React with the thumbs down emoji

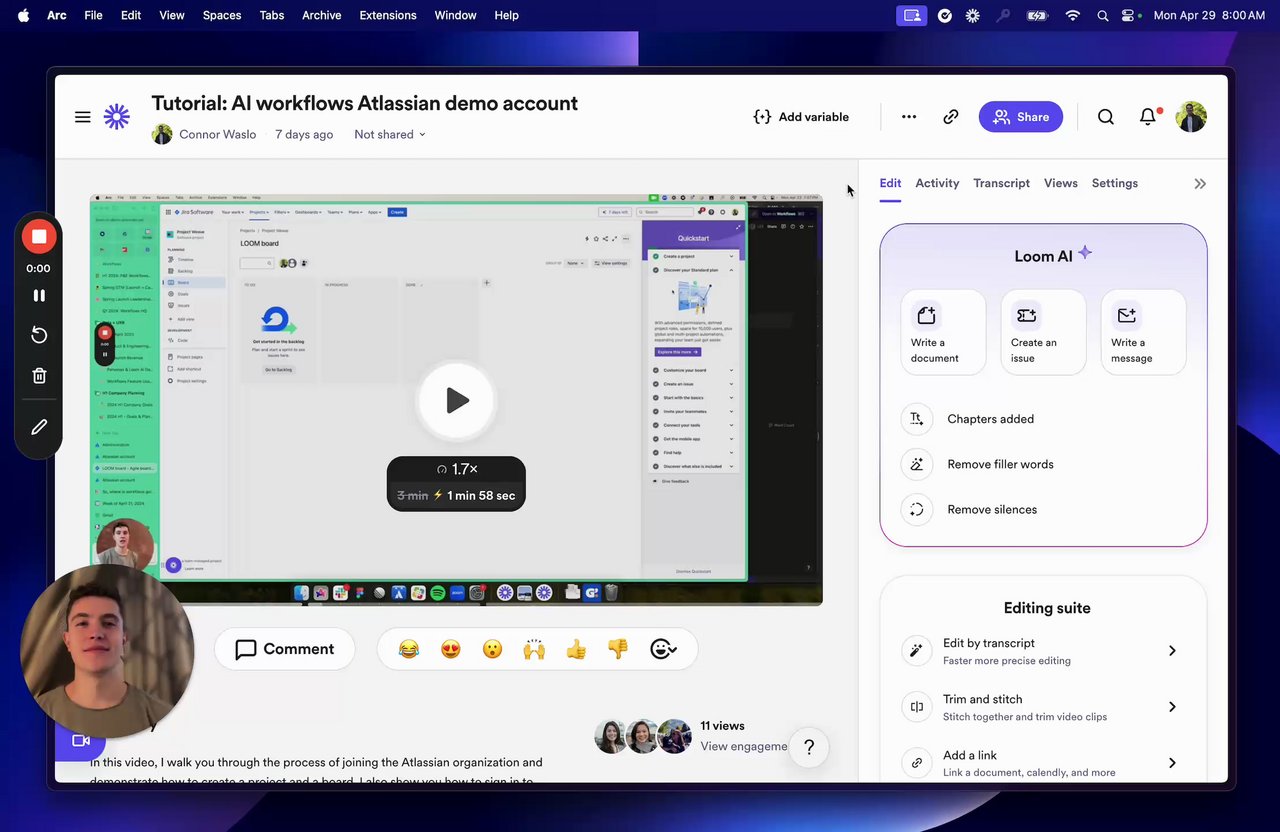click(x=618, y=649)
